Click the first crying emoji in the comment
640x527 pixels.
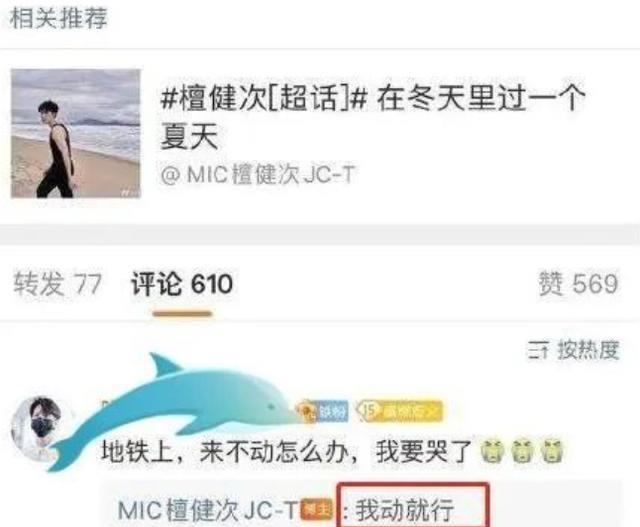[493, 451]
